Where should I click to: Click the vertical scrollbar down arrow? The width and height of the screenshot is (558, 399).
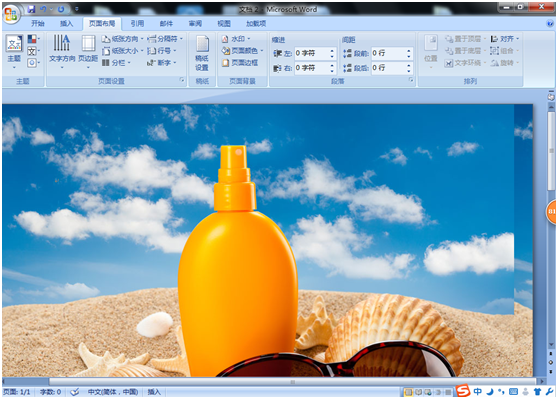pyautogui.click(x=551, y=345)
